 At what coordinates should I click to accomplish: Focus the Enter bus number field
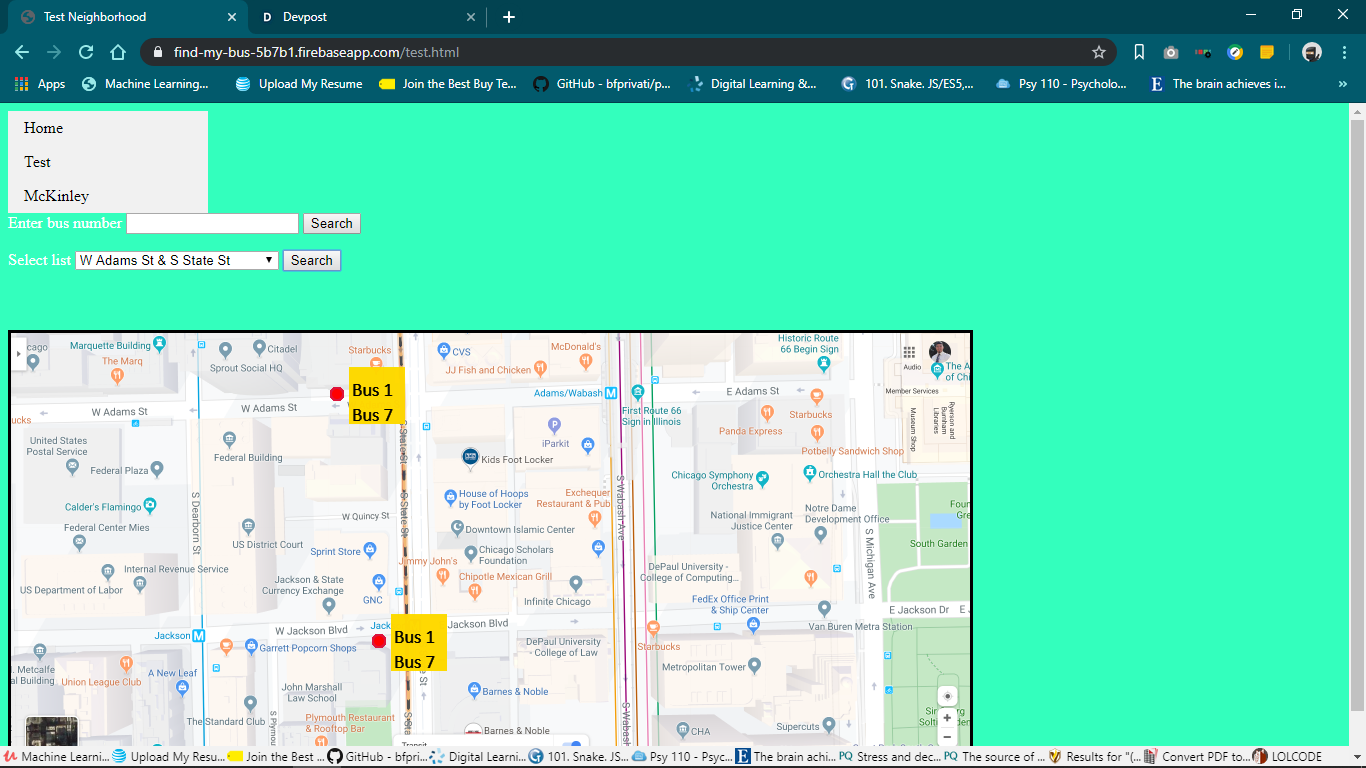pos(212,223)
